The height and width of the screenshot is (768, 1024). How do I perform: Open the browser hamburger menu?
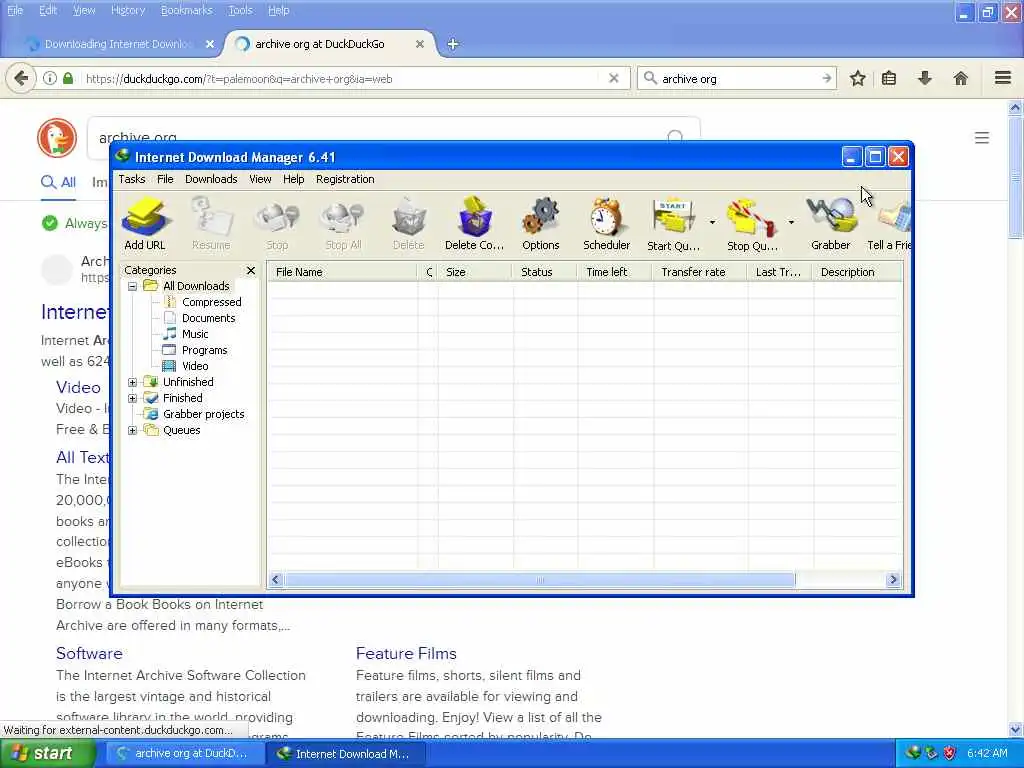coord(1003,78)
